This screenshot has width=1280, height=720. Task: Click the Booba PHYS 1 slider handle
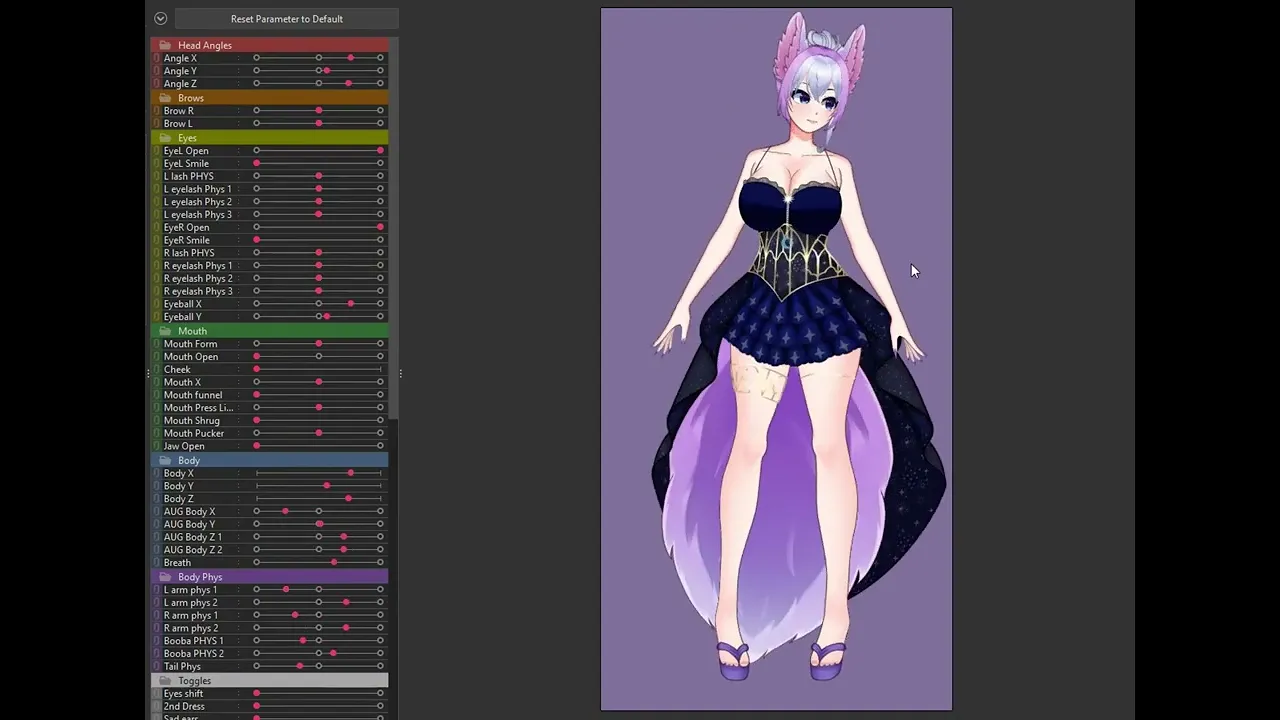pos(303,641)
